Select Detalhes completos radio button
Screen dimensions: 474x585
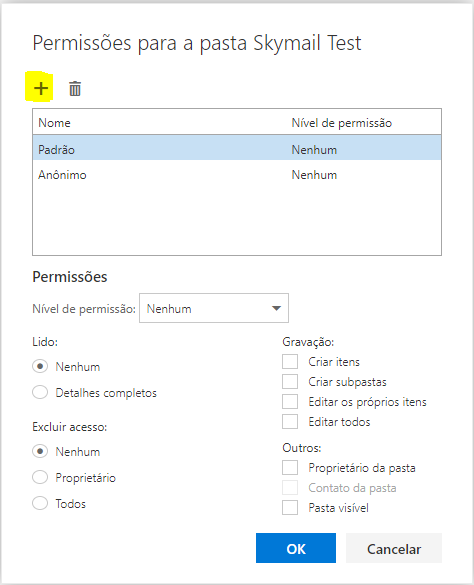coord(40,392)
